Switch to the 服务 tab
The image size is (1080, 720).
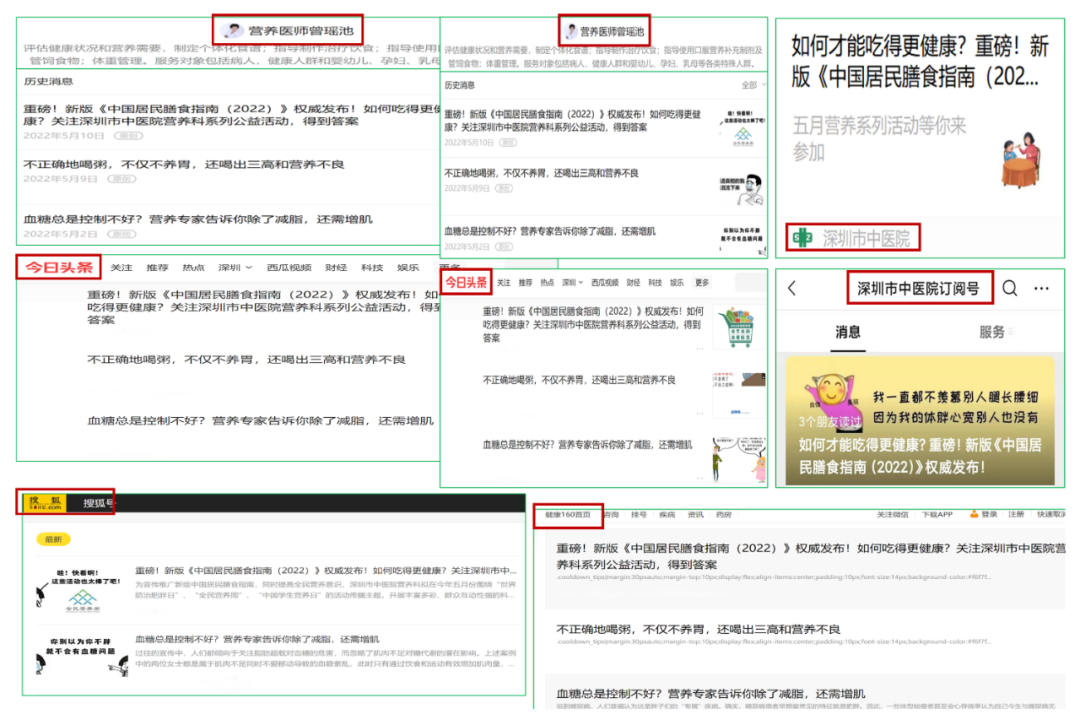[x=991, y=332]
